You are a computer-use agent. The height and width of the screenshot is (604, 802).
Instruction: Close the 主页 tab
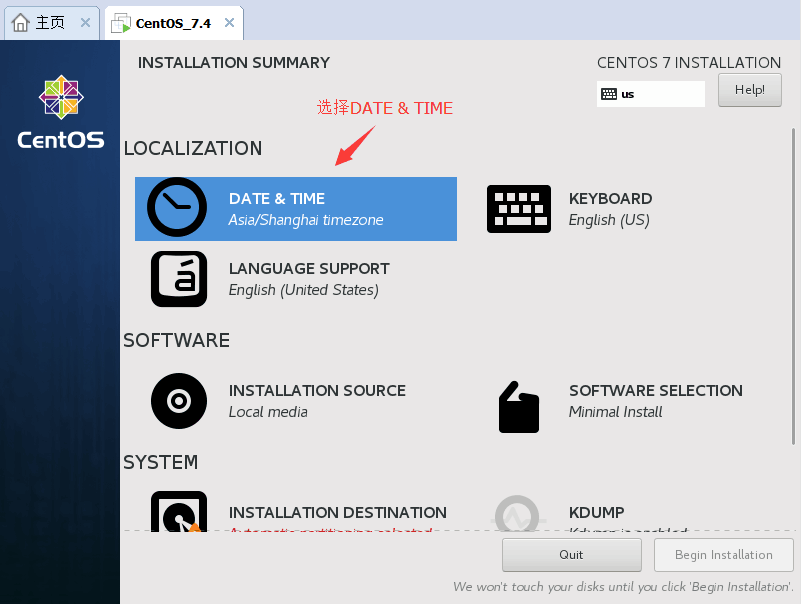coord(85,23)
